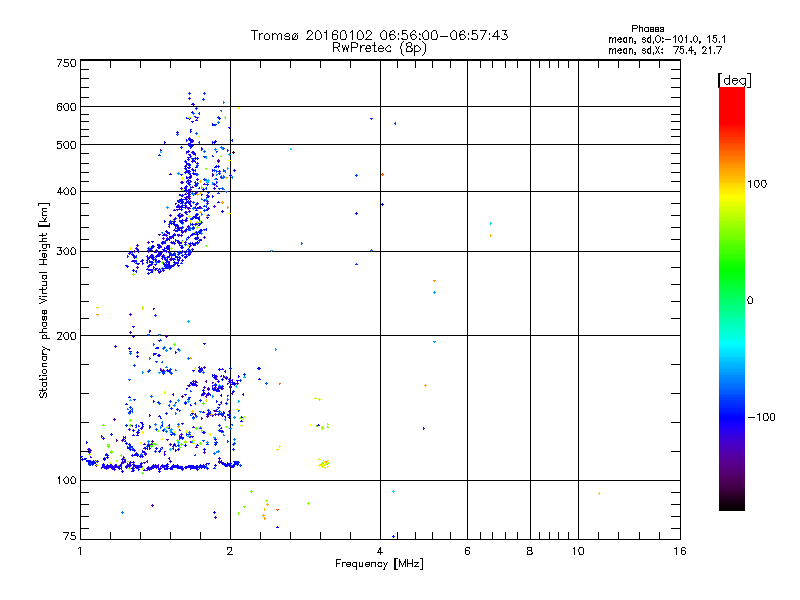Click the "RwPretec (8p)" subtitle
800x600 pixels.
point(379,48)
